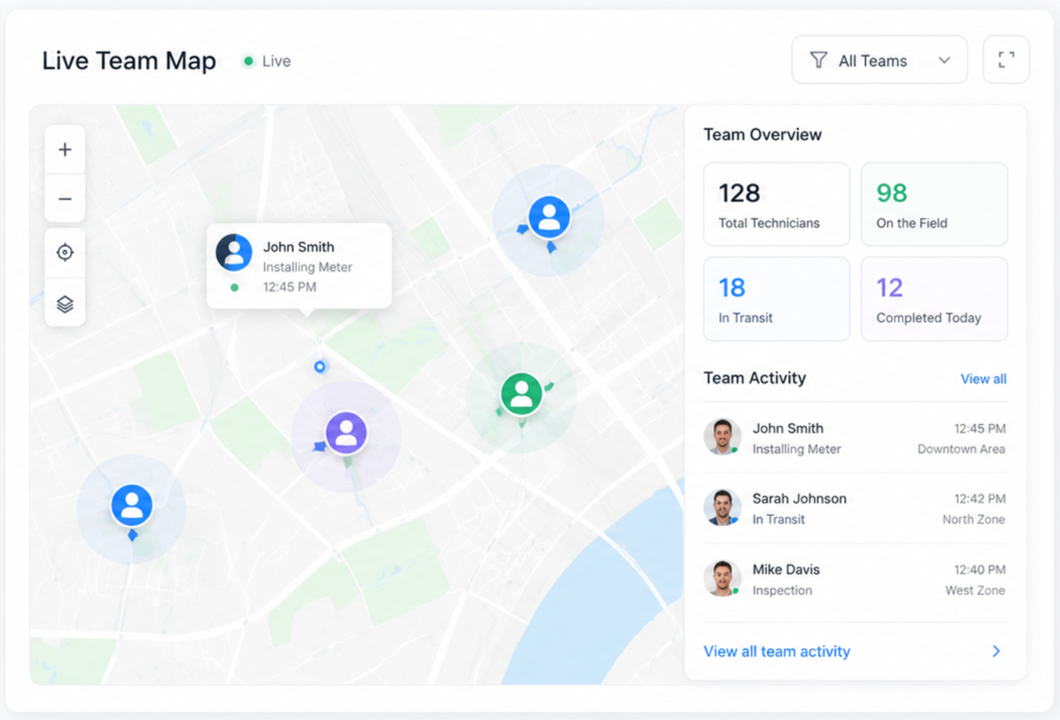The image size is (1060, 720).
Task: Open the All Teams dropdown
Action: pyautogui.click(x=880, y=59)
